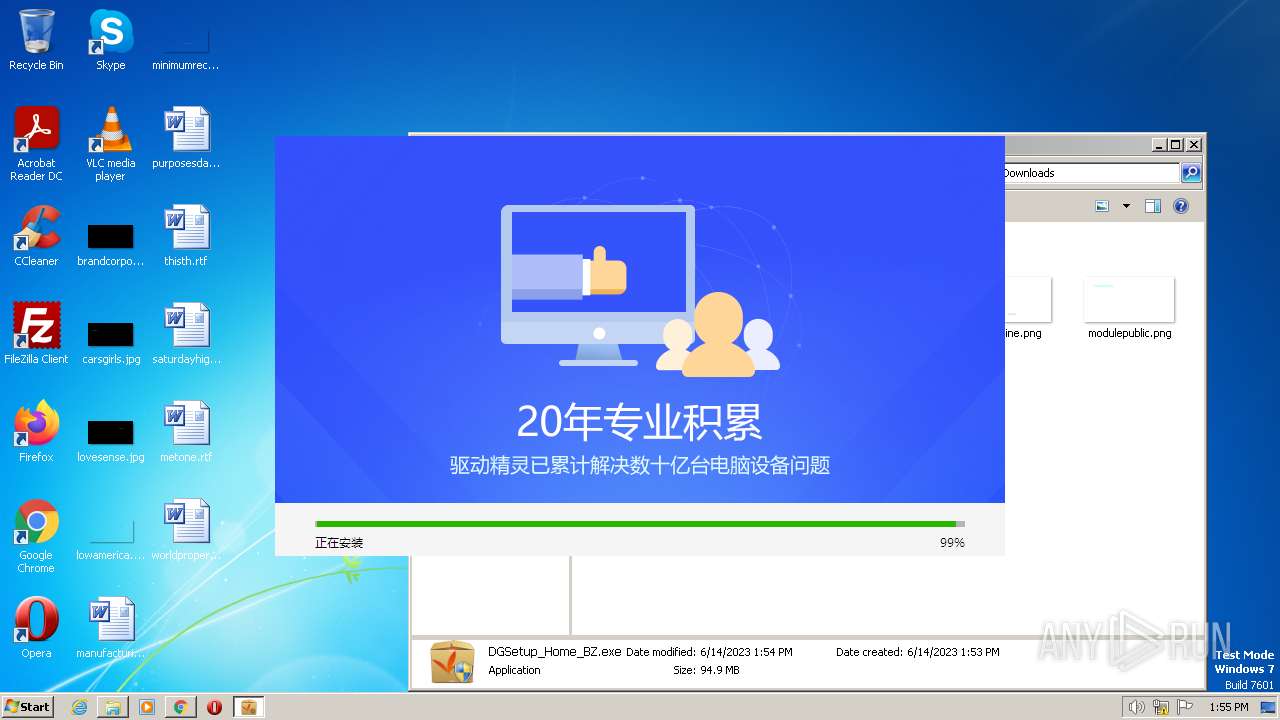Select minimumrec desktop file
Image resolution: width=1280 pixels, height=720 pixels.
tap(186, 48)
